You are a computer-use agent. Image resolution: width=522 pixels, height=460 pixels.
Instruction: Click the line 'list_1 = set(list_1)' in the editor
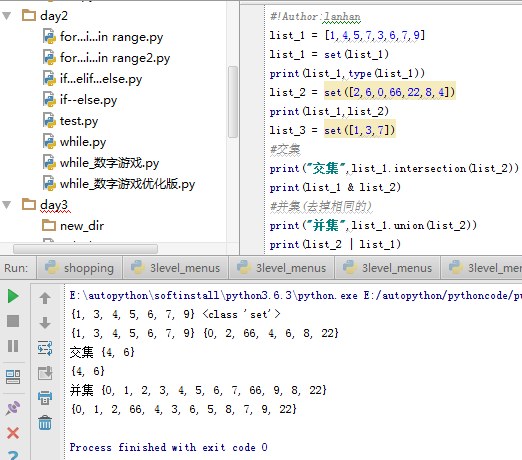point(329,54)
